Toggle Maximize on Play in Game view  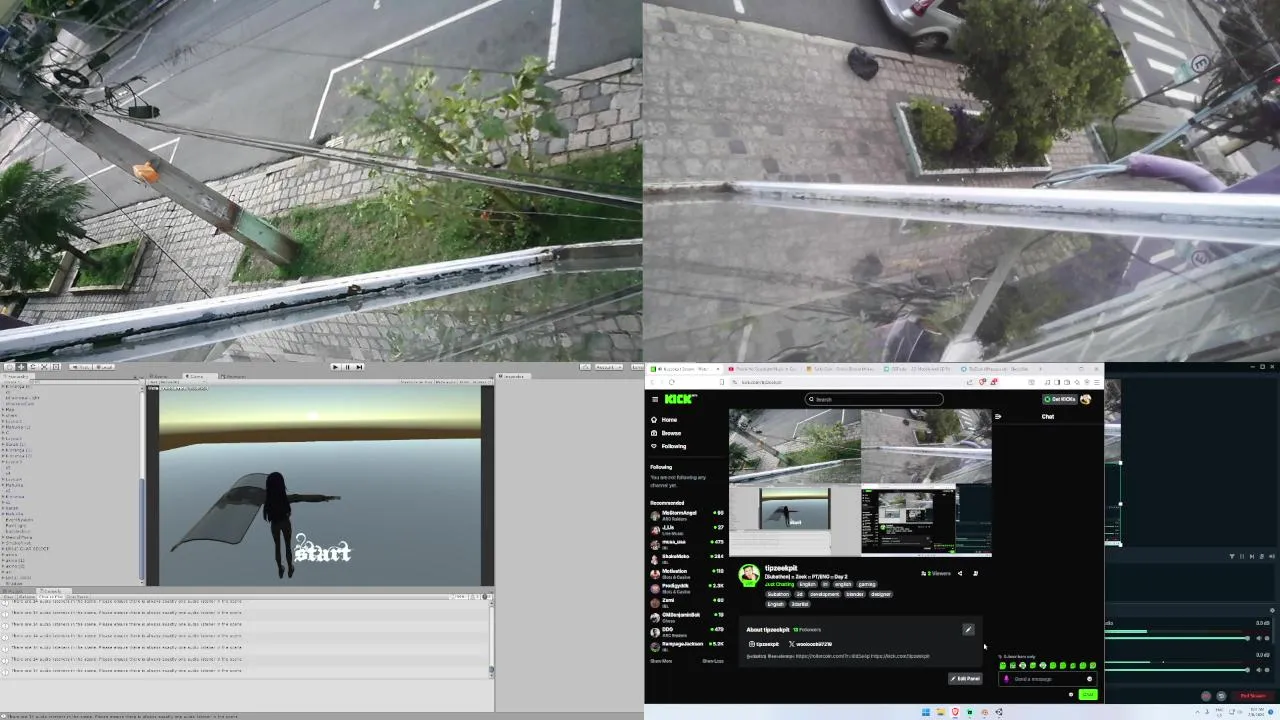418,382
